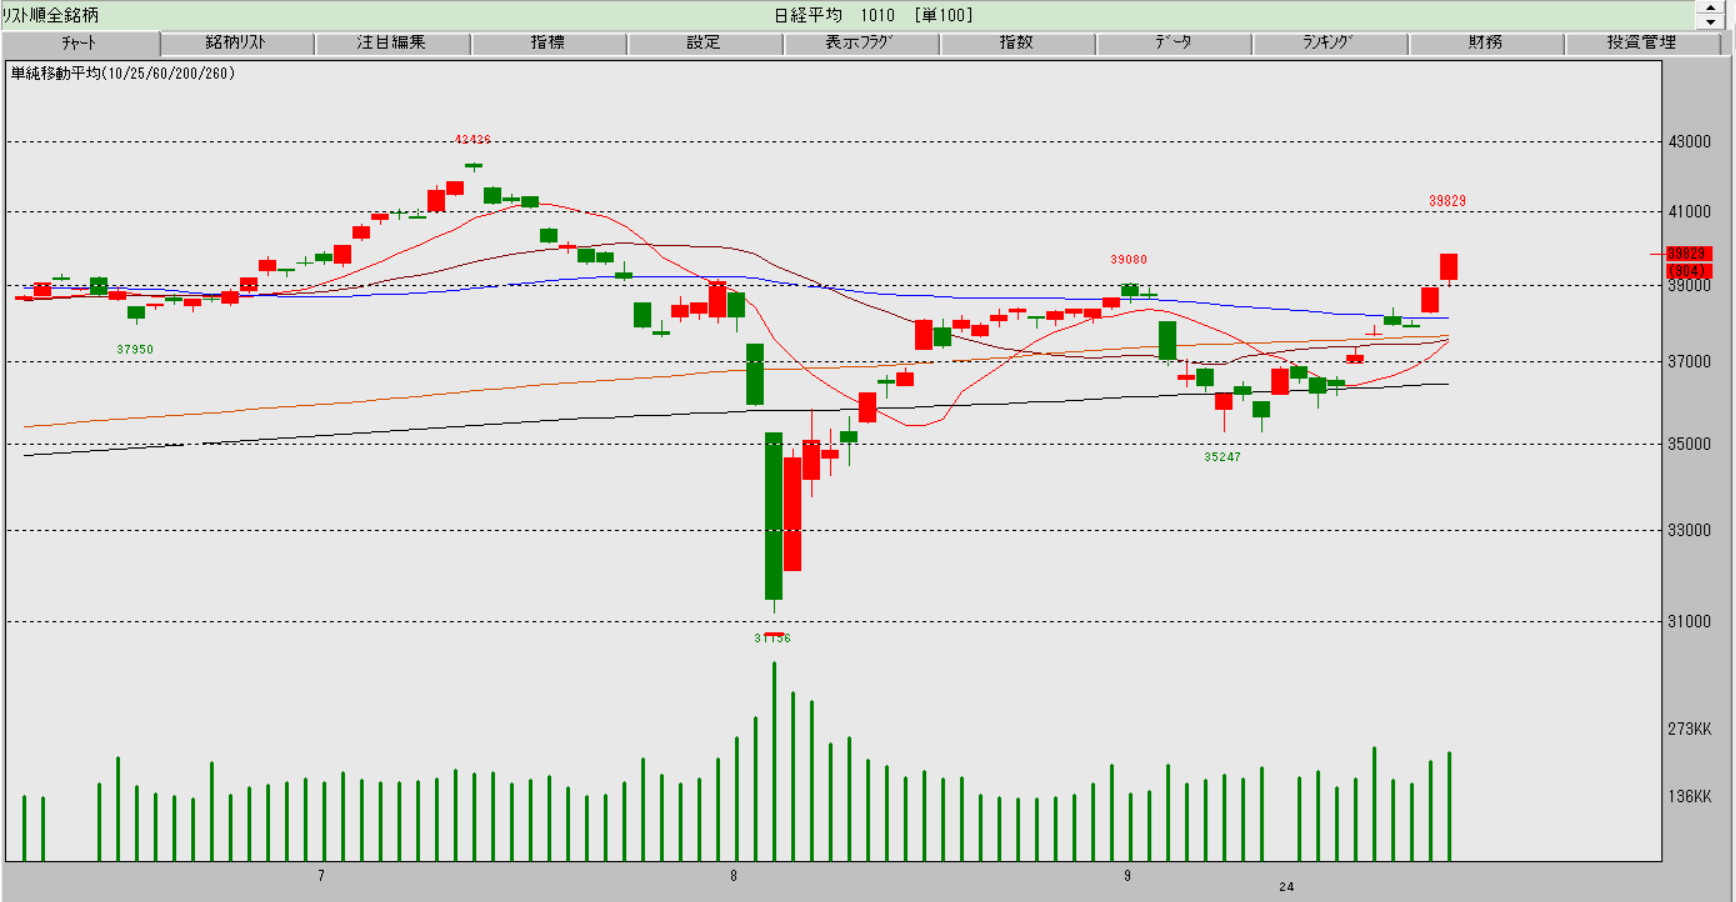Click the 43436 high price label
The height and width of the screenshot is (902, 1736).
pyautogui.click(x=473, y=140)
